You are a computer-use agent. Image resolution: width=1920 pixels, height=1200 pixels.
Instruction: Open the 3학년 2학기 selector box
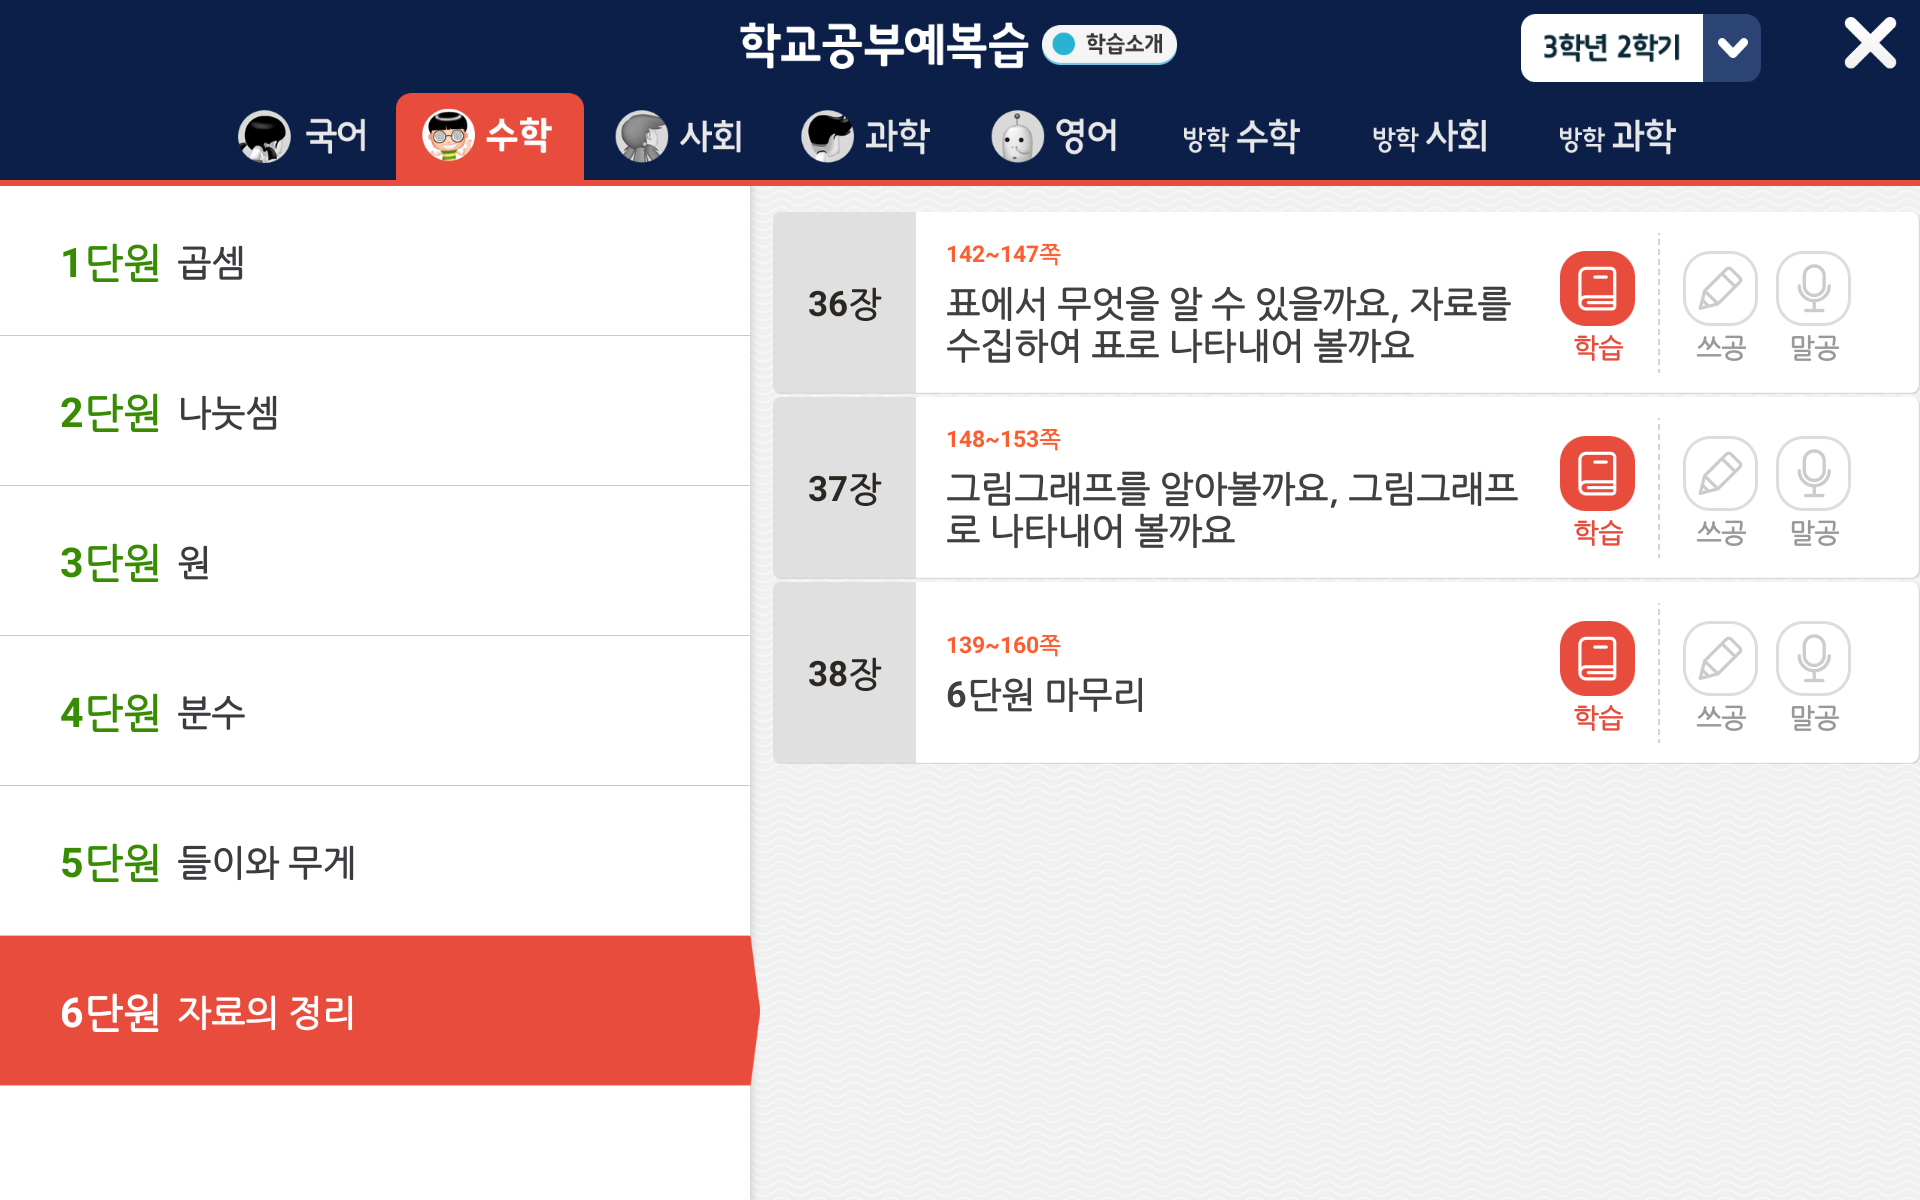(x=1611, y=48)
